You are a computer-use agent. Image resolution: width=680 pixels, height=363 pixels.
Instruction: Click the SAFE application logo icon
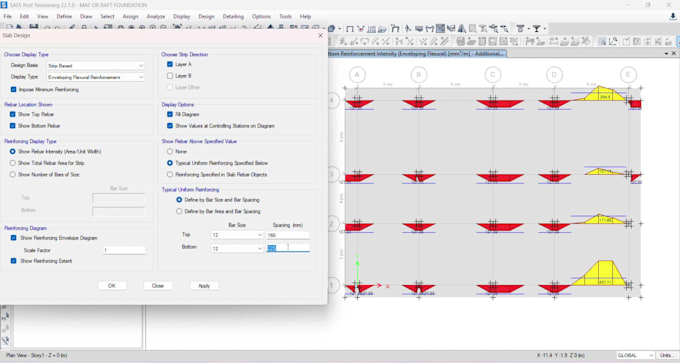[x=4, y=5]
